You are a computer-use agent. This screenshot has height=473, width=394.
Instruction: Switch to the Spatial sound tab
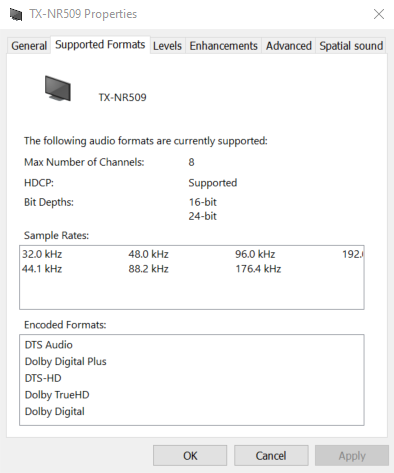pos(351,46)
